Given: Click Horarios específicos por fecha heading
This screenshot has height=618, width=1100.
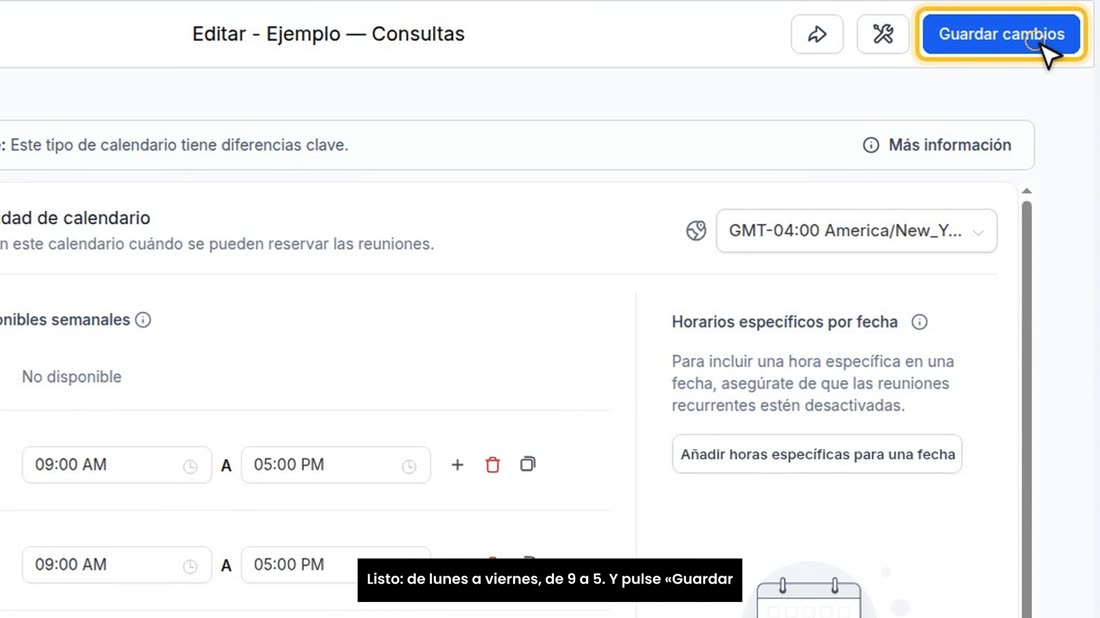Looking at the screenshot, I should tap(784, 322).
